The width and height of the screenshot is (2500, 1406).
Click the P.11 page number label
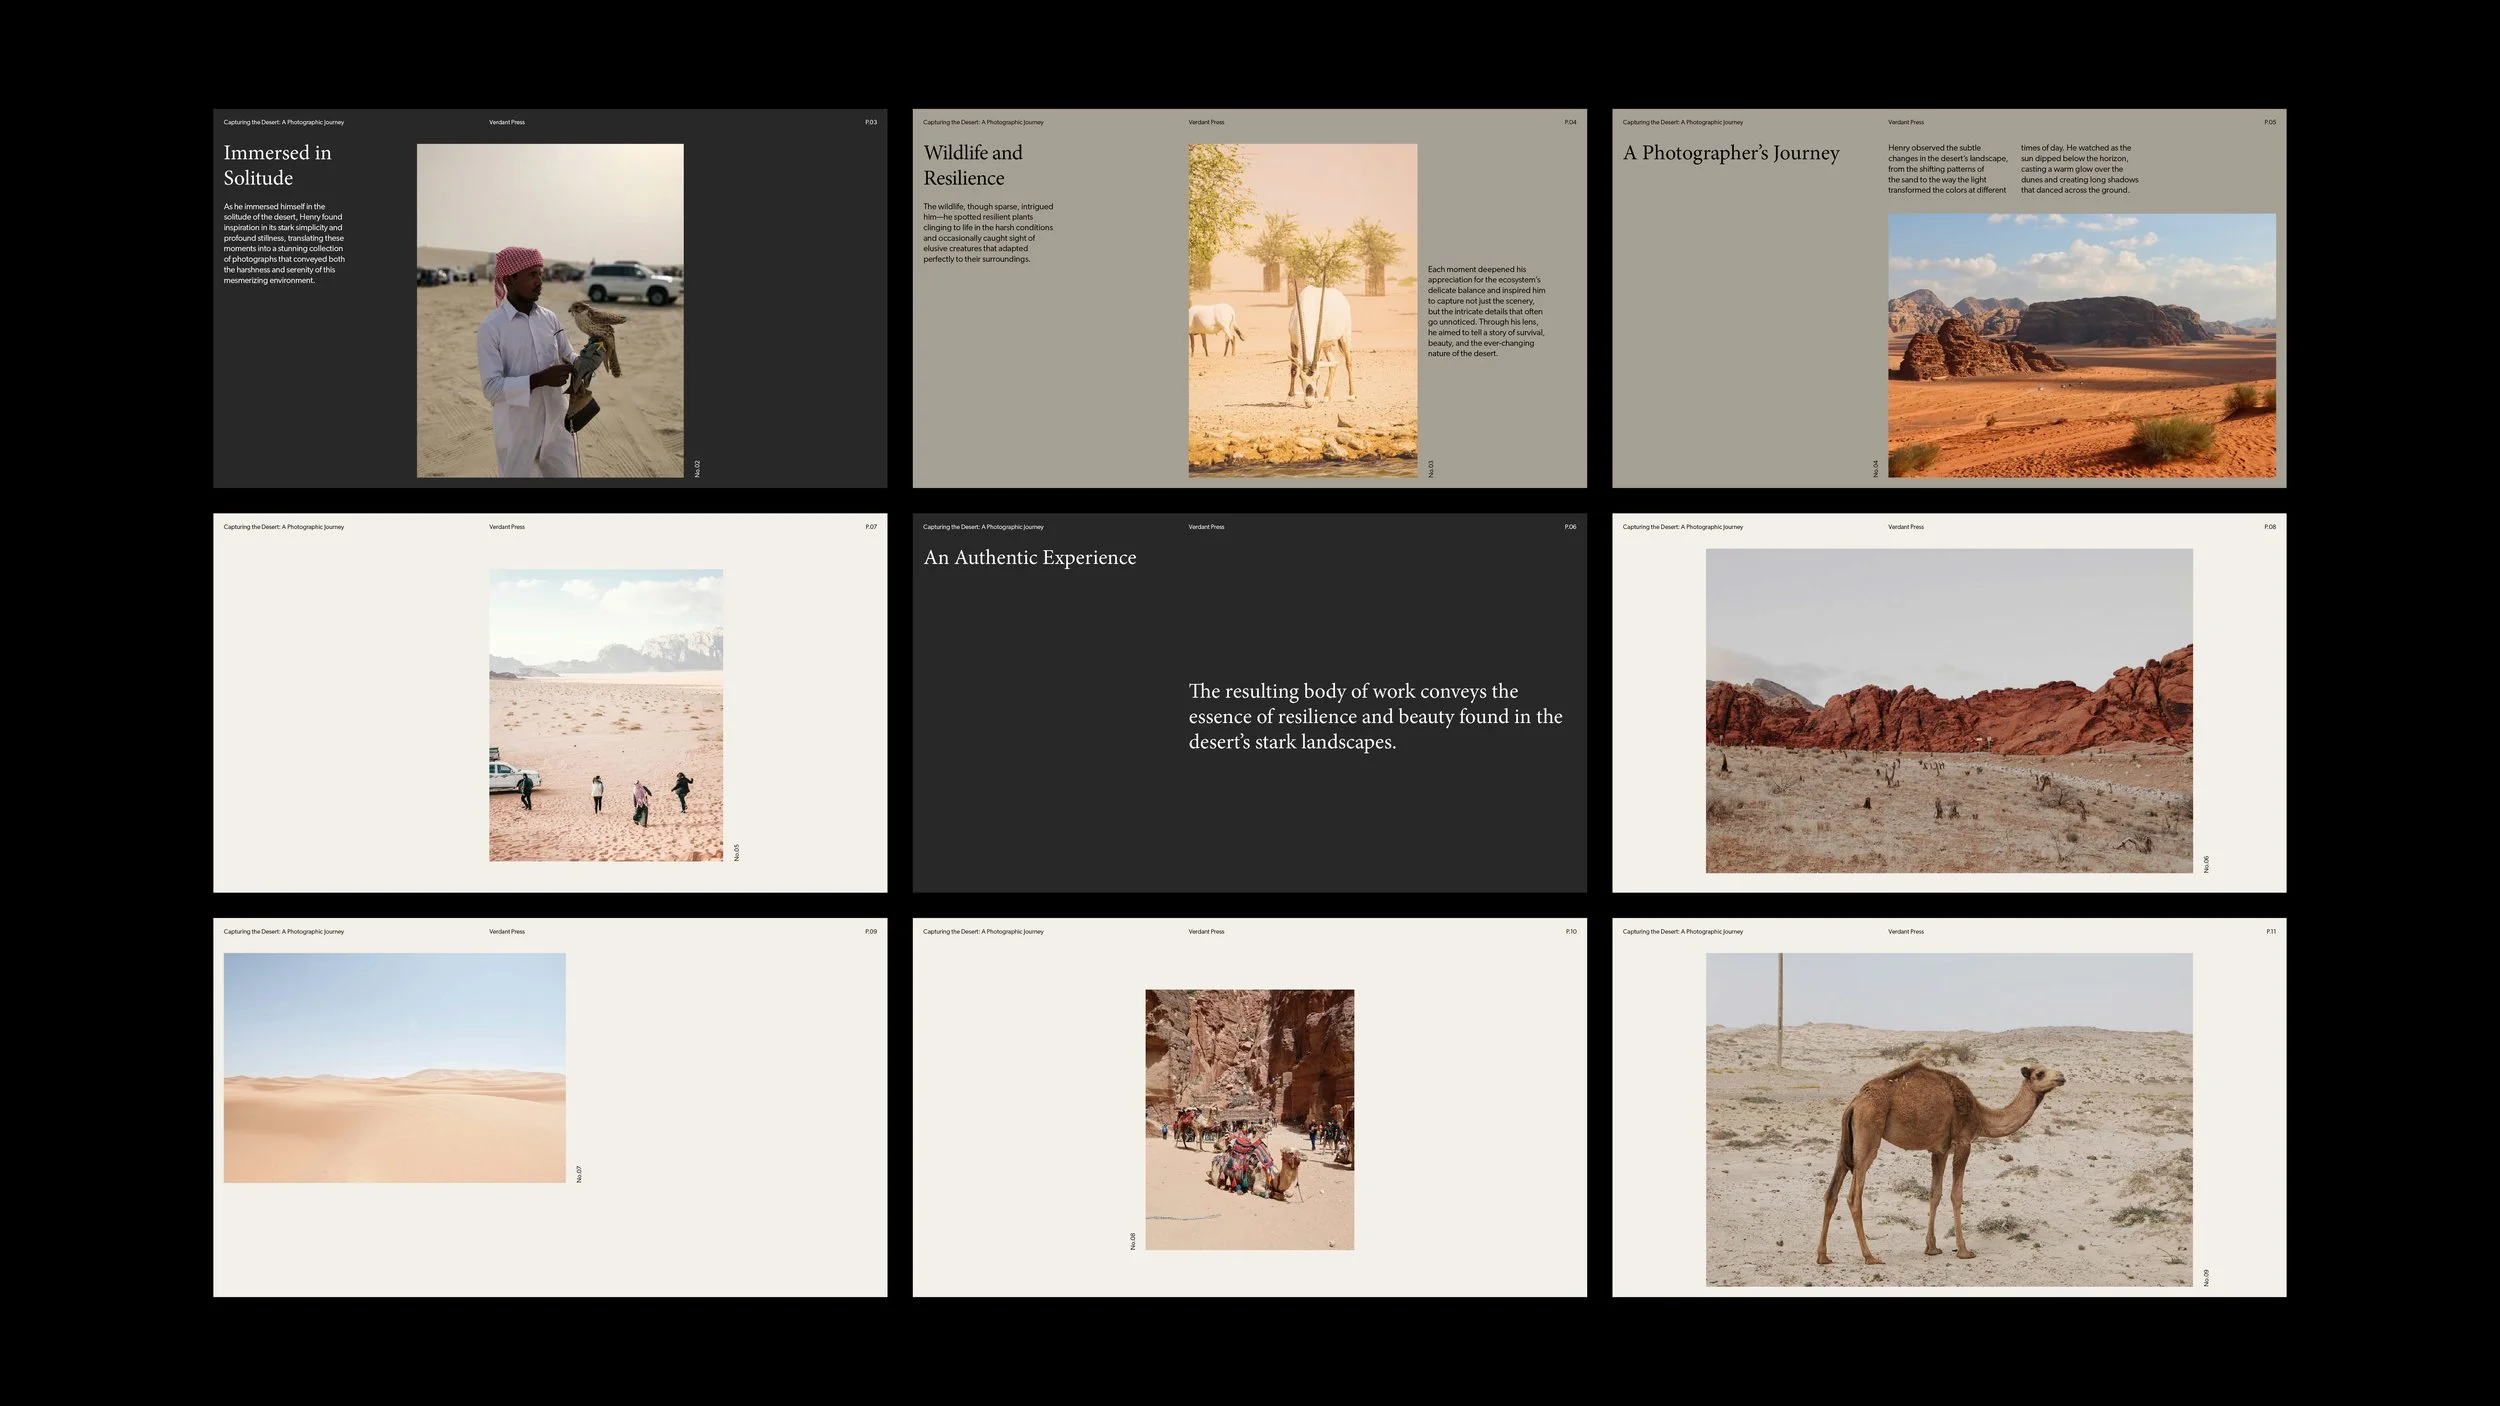pos(2270,931)
